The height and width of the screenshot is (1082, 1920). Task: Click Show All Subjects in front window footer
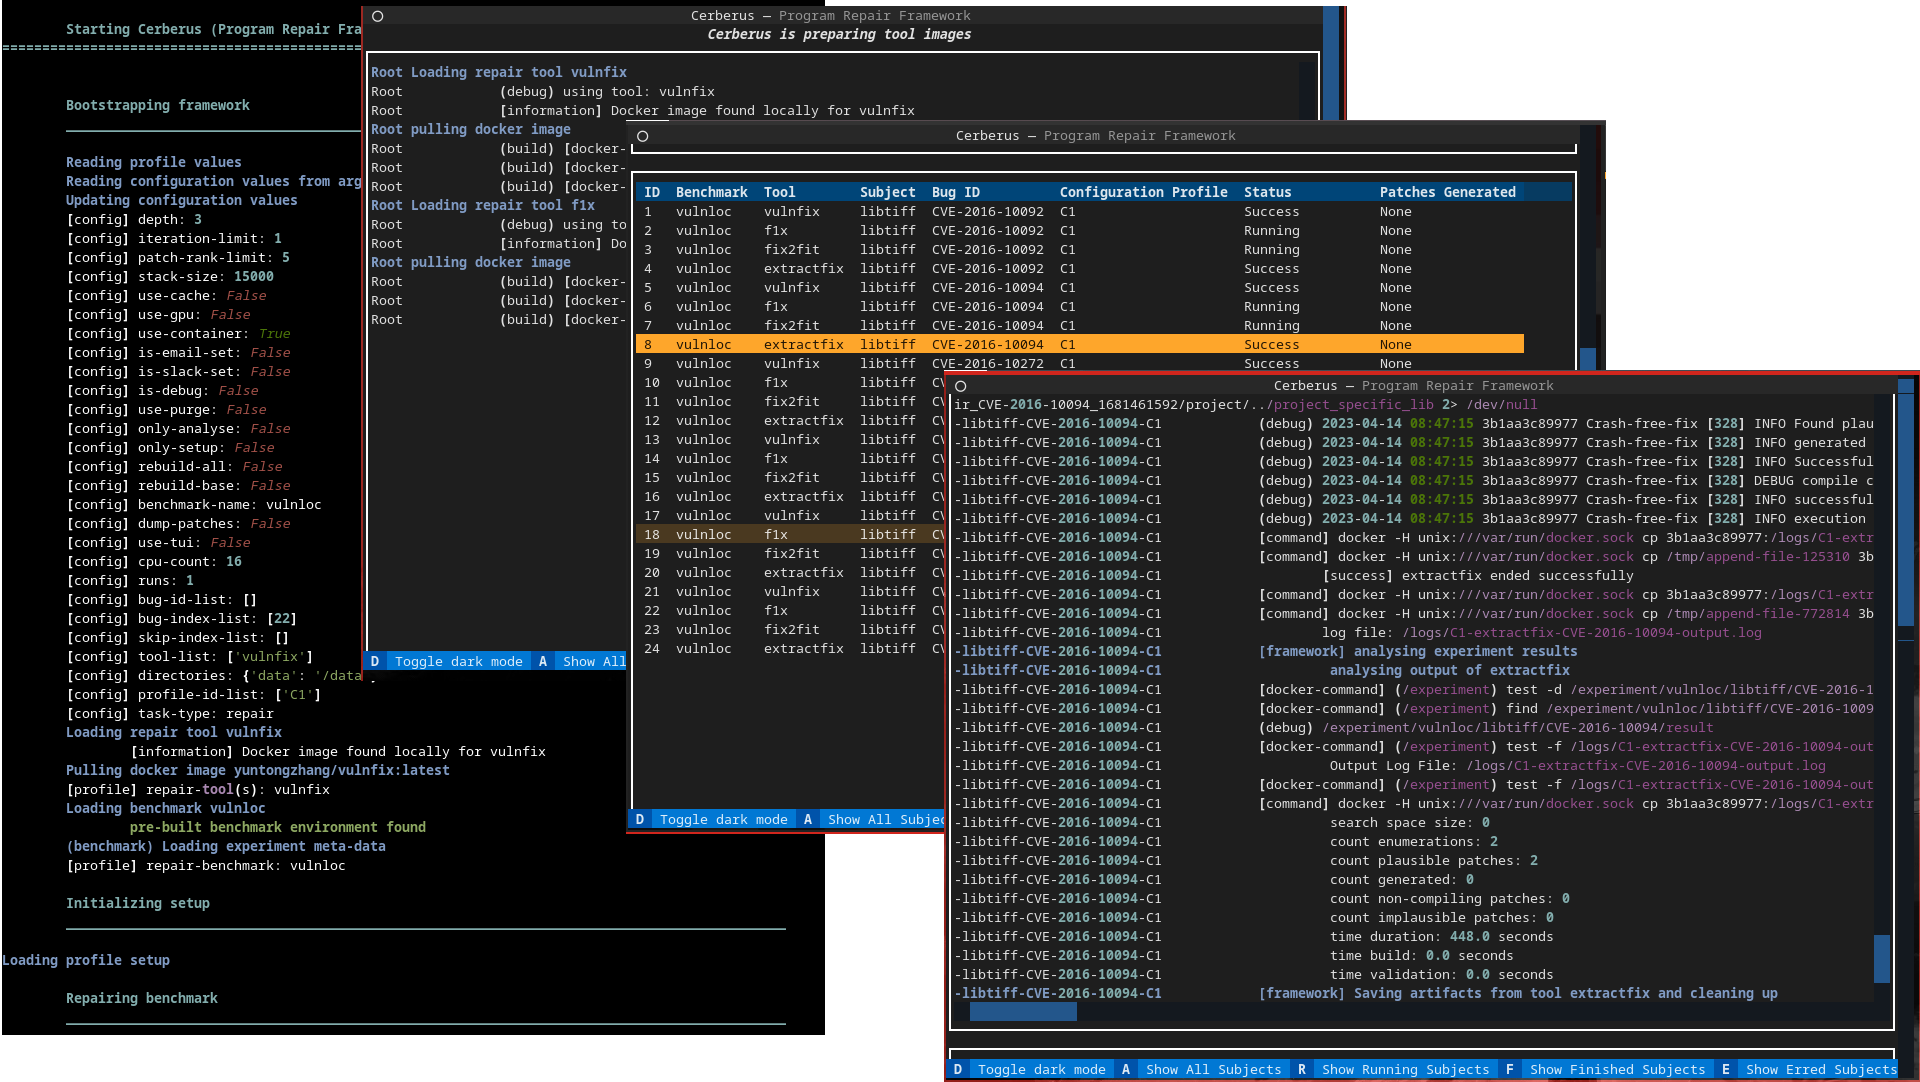[1212, 1069]
